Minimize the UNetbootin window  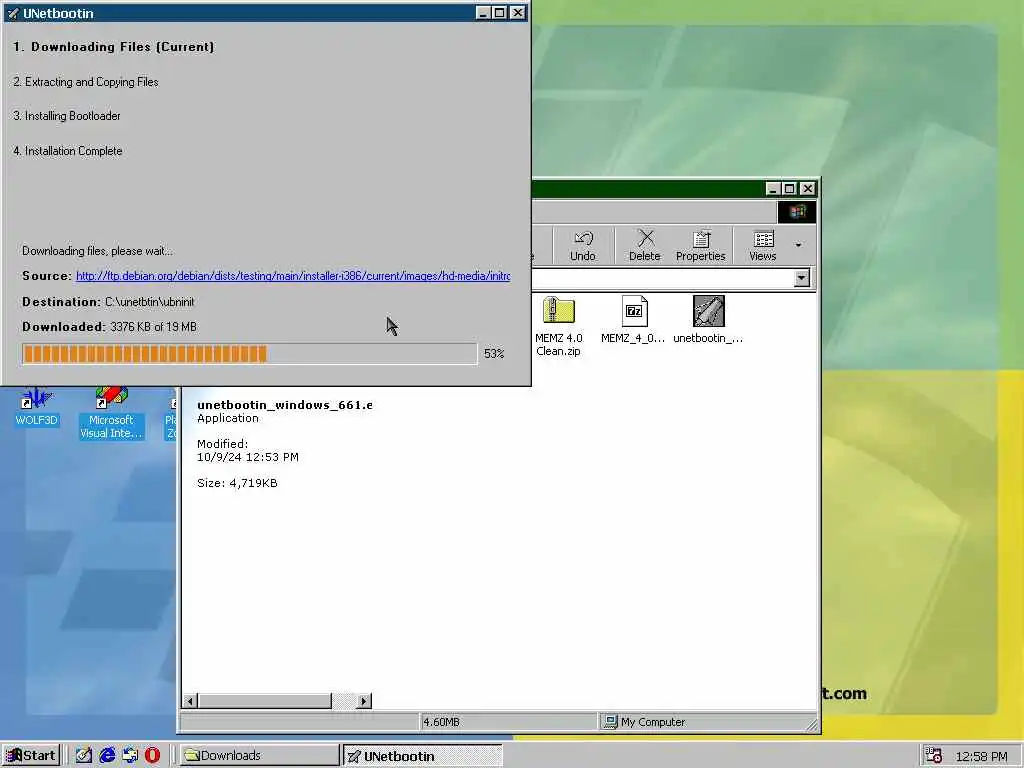pos(483,12)
